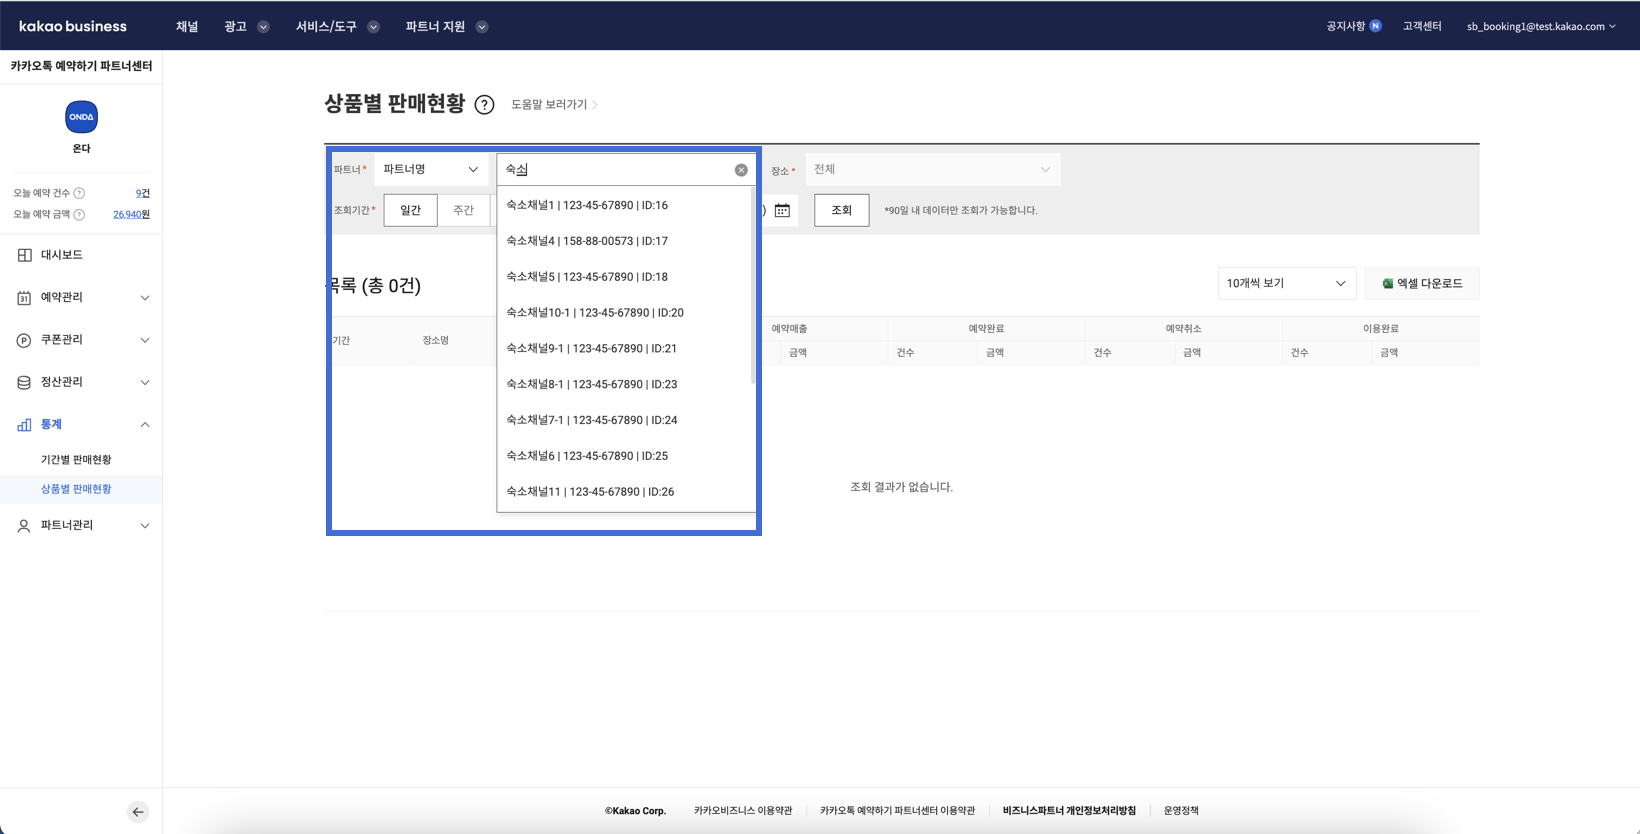Choose 숙소채널4 from the suggestion list

(587, 241)
